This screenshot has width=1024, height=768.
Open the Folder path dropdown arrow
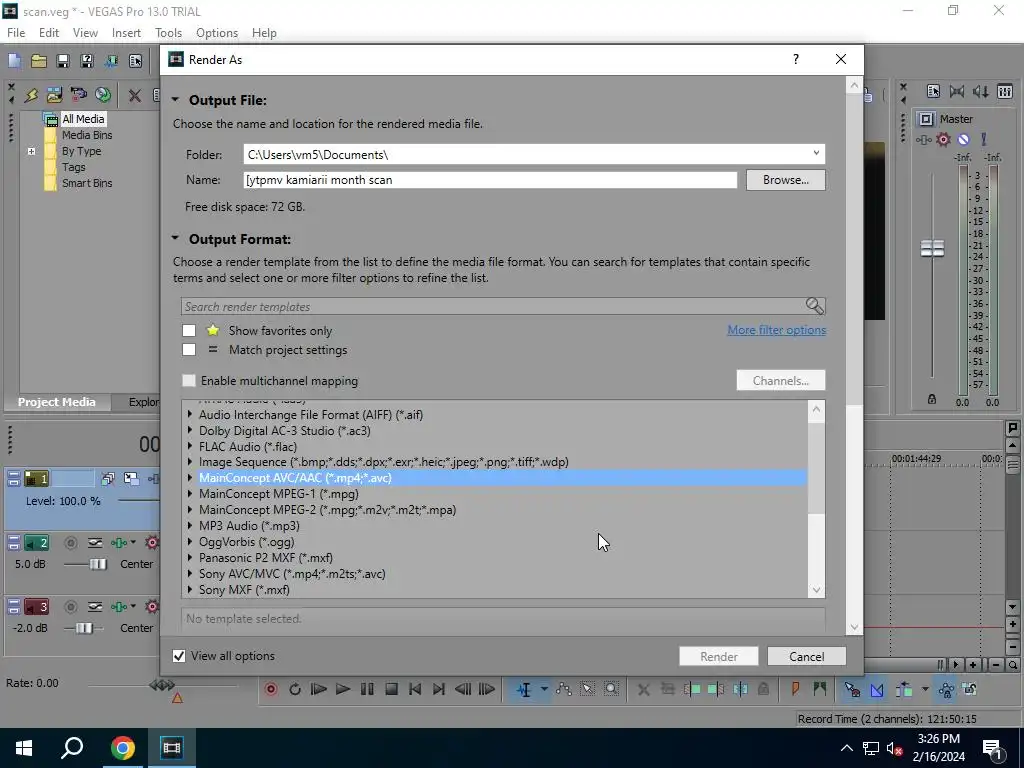[816, 153]
